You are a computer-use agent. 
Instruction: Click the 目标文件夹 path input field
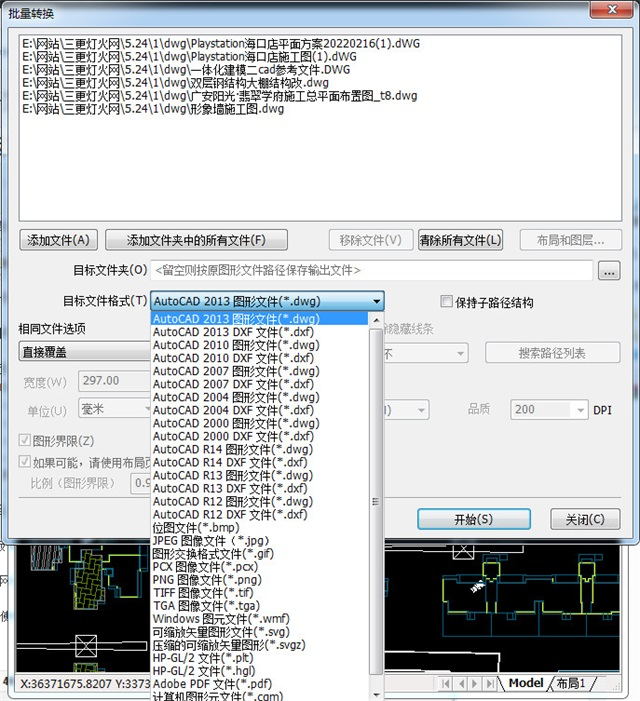(372, 270)
